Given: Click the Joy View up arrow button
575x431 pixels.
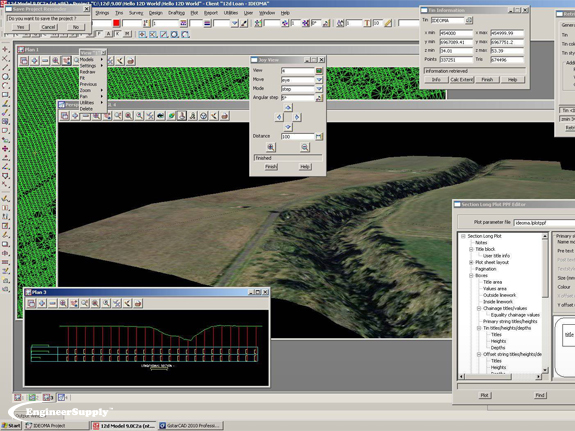Looking at the screenshot, I should click(x=288, y=107).
